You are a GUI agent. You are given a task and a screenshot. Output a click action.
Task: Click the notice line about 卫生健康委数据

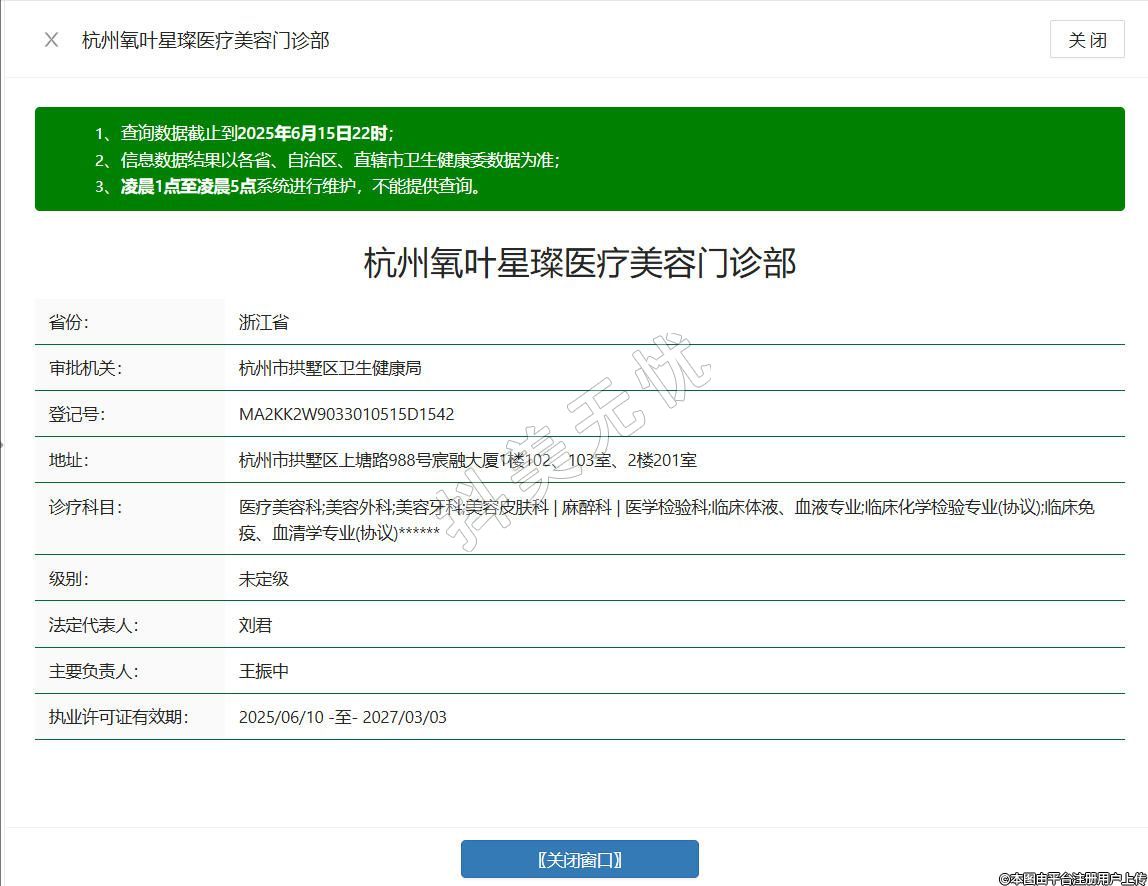[x=340, y=160]
